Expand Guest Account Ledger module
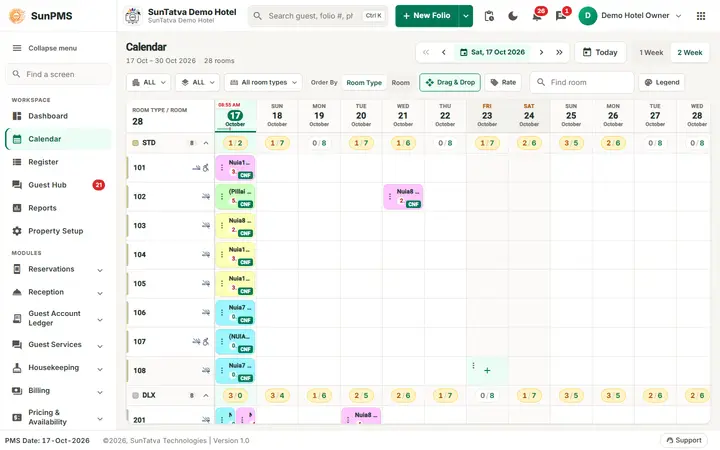 [x=58, y=318]
